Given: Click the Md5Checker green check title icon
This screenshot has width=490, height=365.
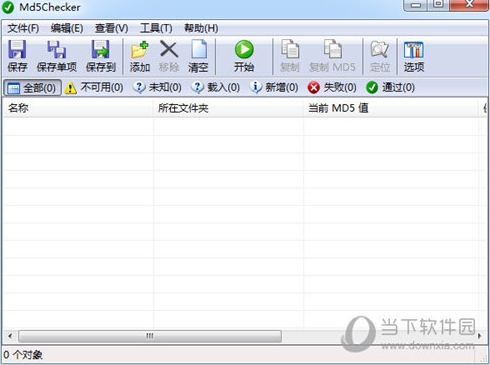Looking at the screenshot, I should point(8,7).
